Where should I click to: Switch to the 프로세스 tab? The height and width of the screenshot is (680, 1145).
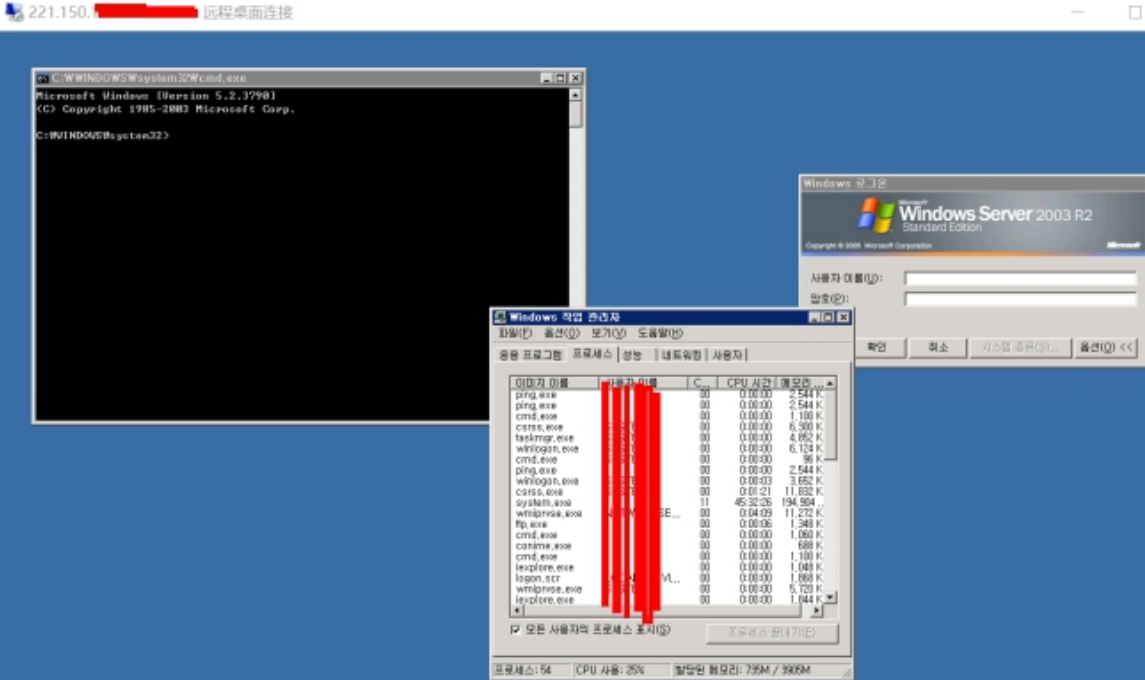[x=592, y=354]
